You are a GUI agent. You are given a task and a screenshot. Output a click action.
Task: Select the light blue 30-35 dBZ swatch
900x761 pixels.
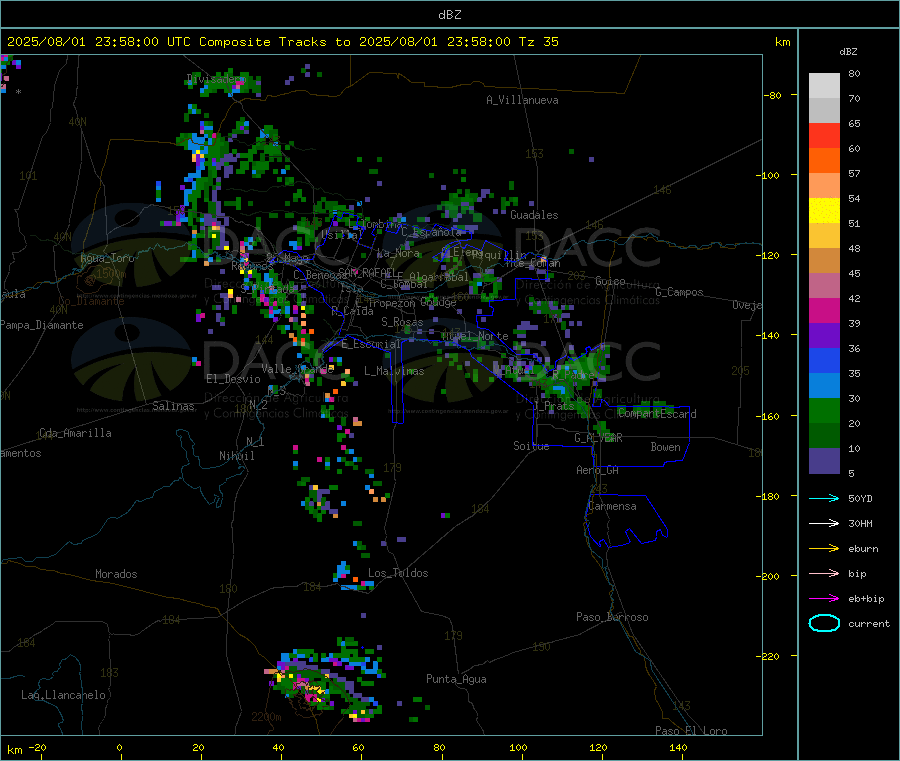point(824,386)
